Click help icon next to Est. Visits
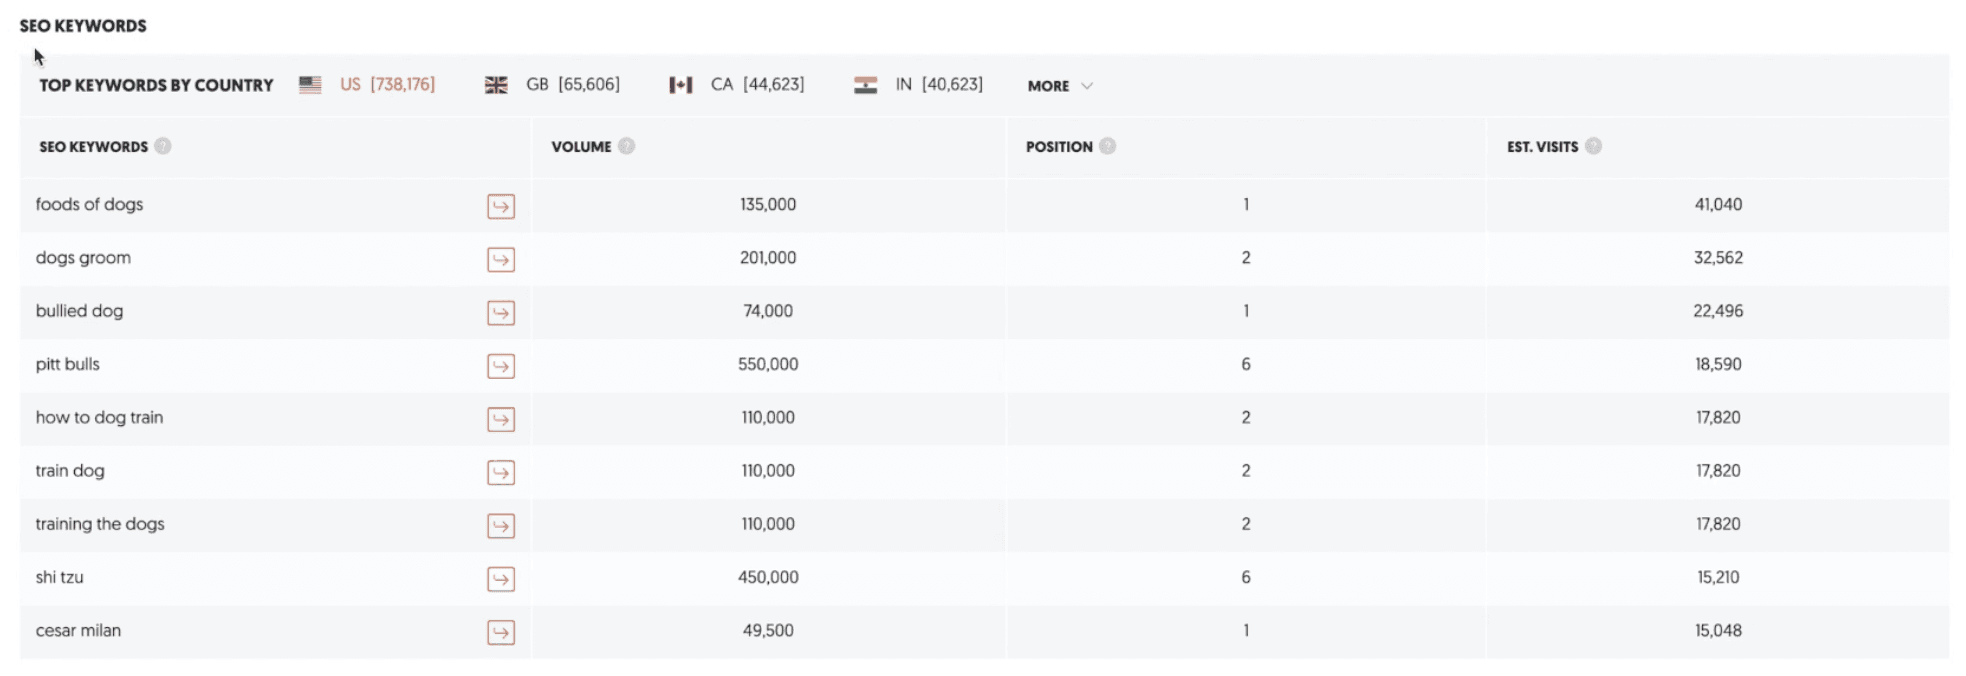The height and width of the screenshot is (676, 1966). 1593,146
